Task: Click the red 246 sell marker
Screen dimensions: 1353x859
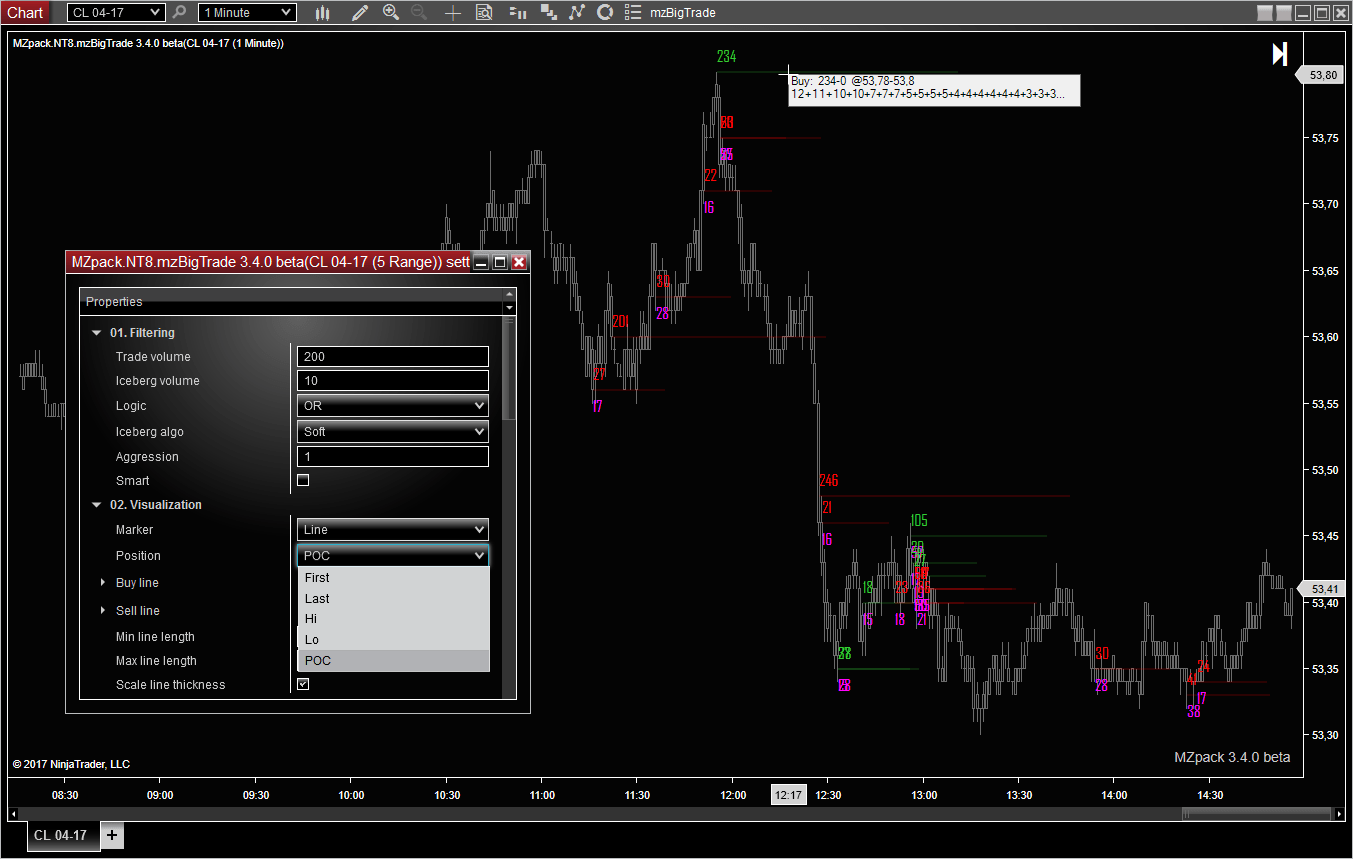Action: (828, 481)
